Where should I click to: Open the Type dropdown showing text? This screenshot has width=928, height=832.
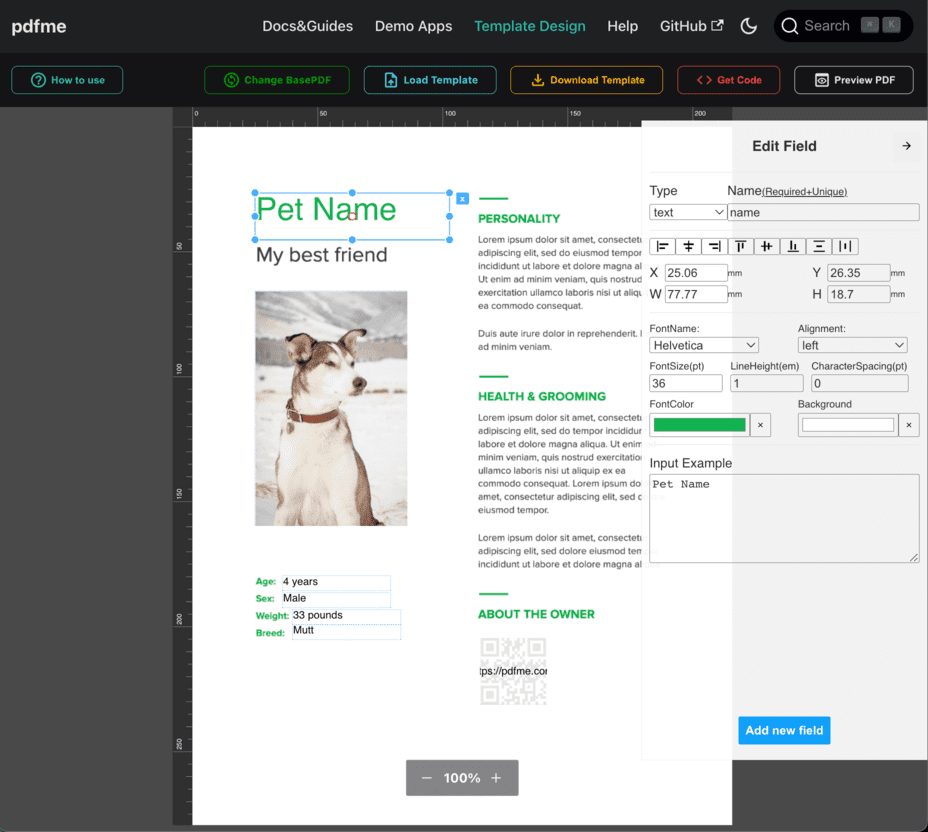pos(687,211)
